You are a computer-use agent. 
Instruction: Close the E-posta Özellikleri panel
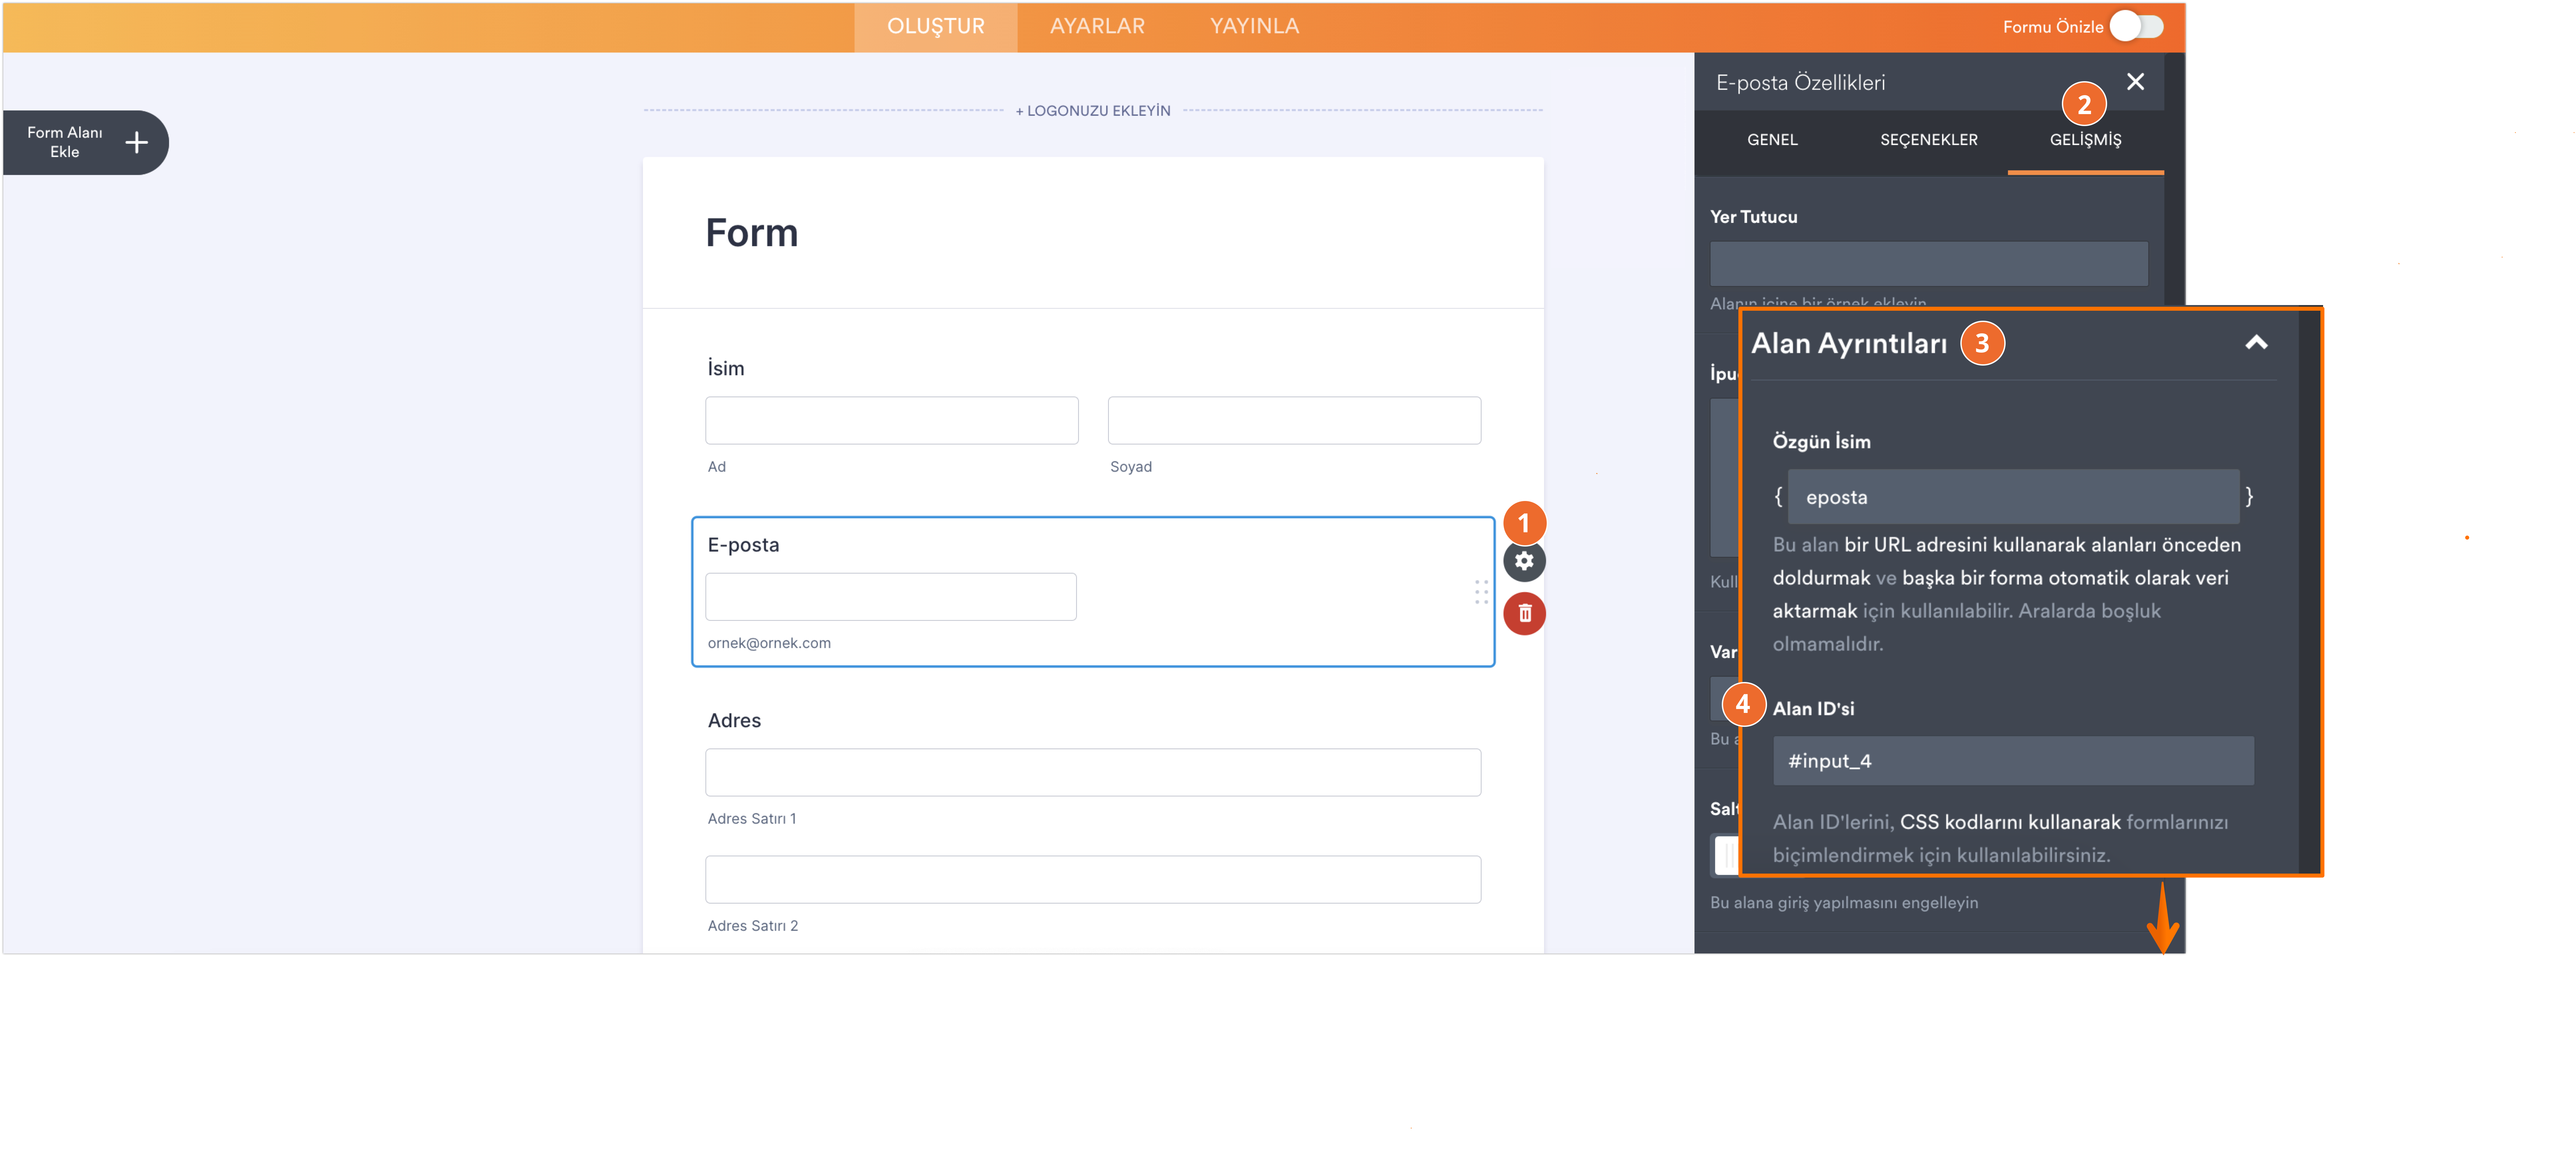(2135, 82)
